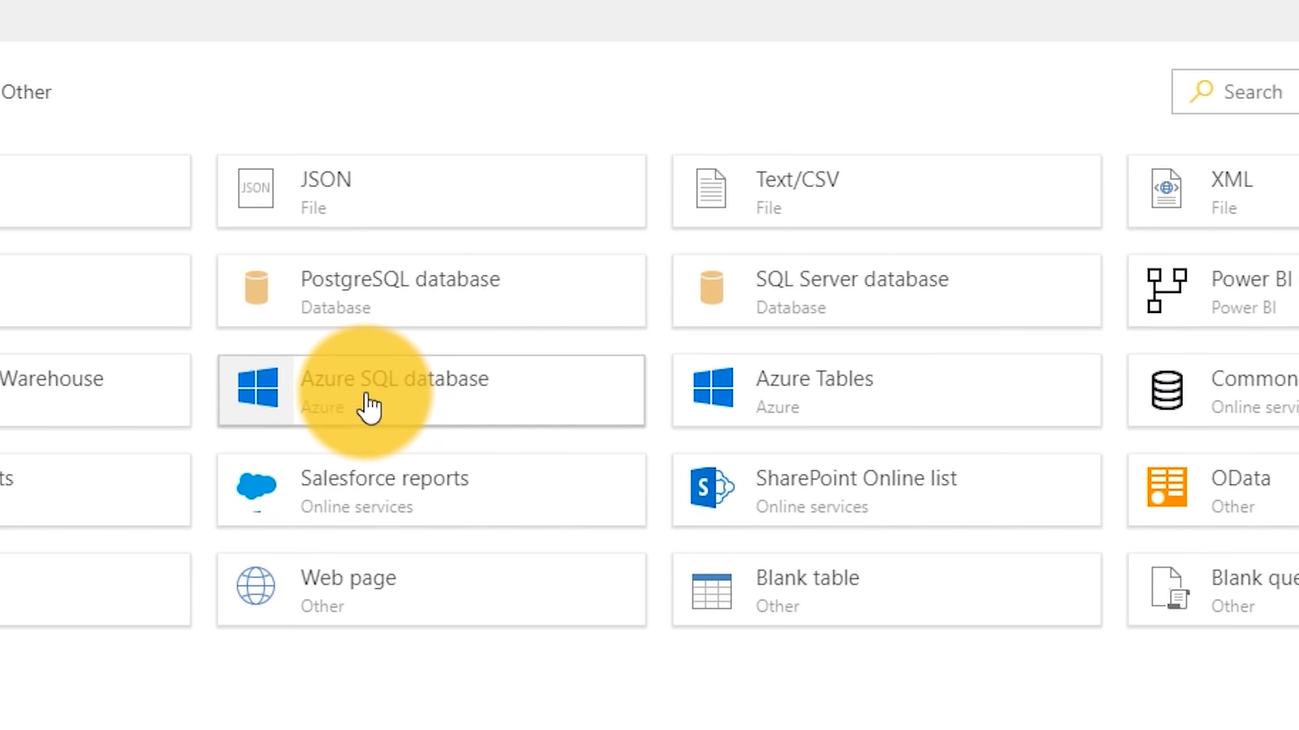Click the SharePoint Online list icon
Image resolution: width=1299 pixels, height=730 pixels.
coord(712,487)
